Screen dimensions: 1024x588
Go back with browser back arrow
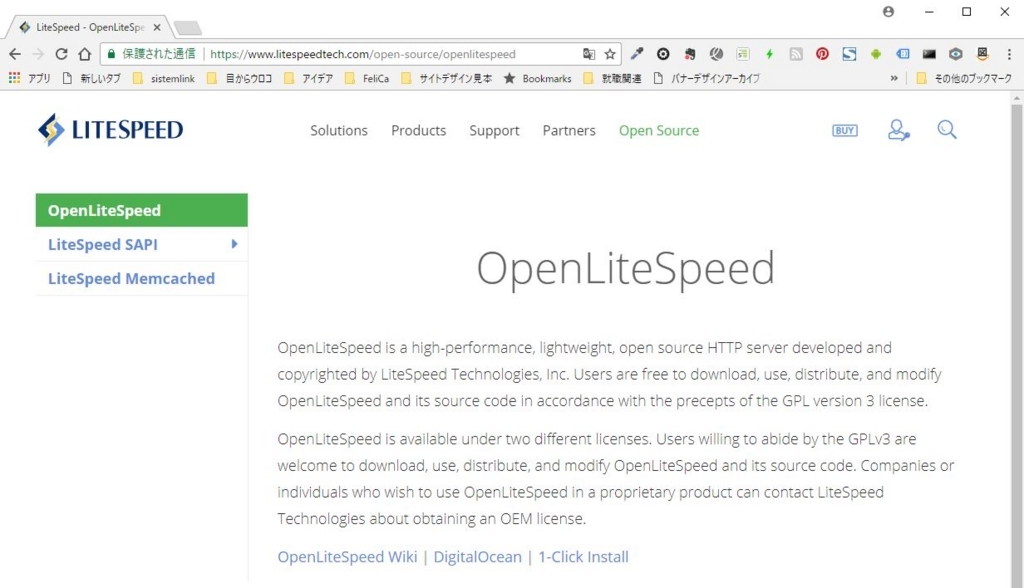pyautogui.click(x=15, y=54)
